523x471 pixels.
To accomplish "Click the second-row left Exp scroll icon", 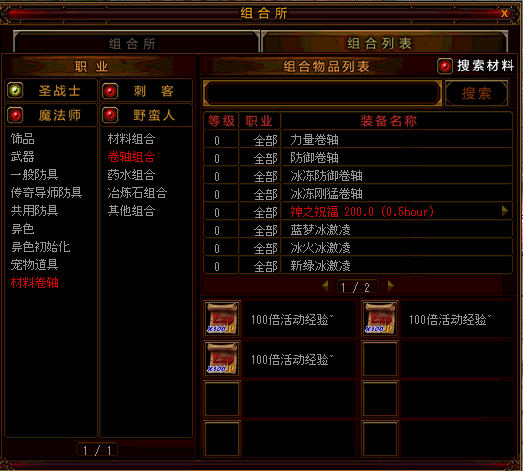I will 222,359.
